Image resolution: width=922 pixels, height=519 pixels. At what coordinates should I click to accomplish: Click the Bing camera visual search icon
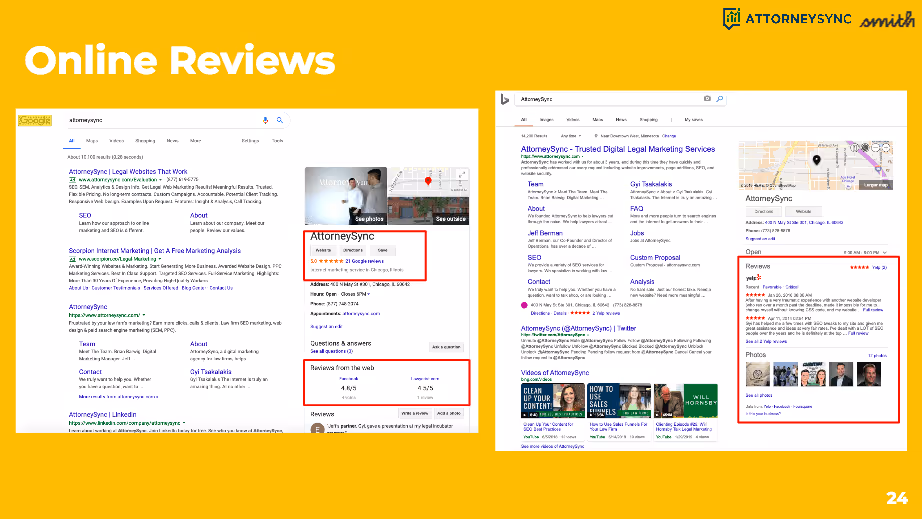click(707, 99)
